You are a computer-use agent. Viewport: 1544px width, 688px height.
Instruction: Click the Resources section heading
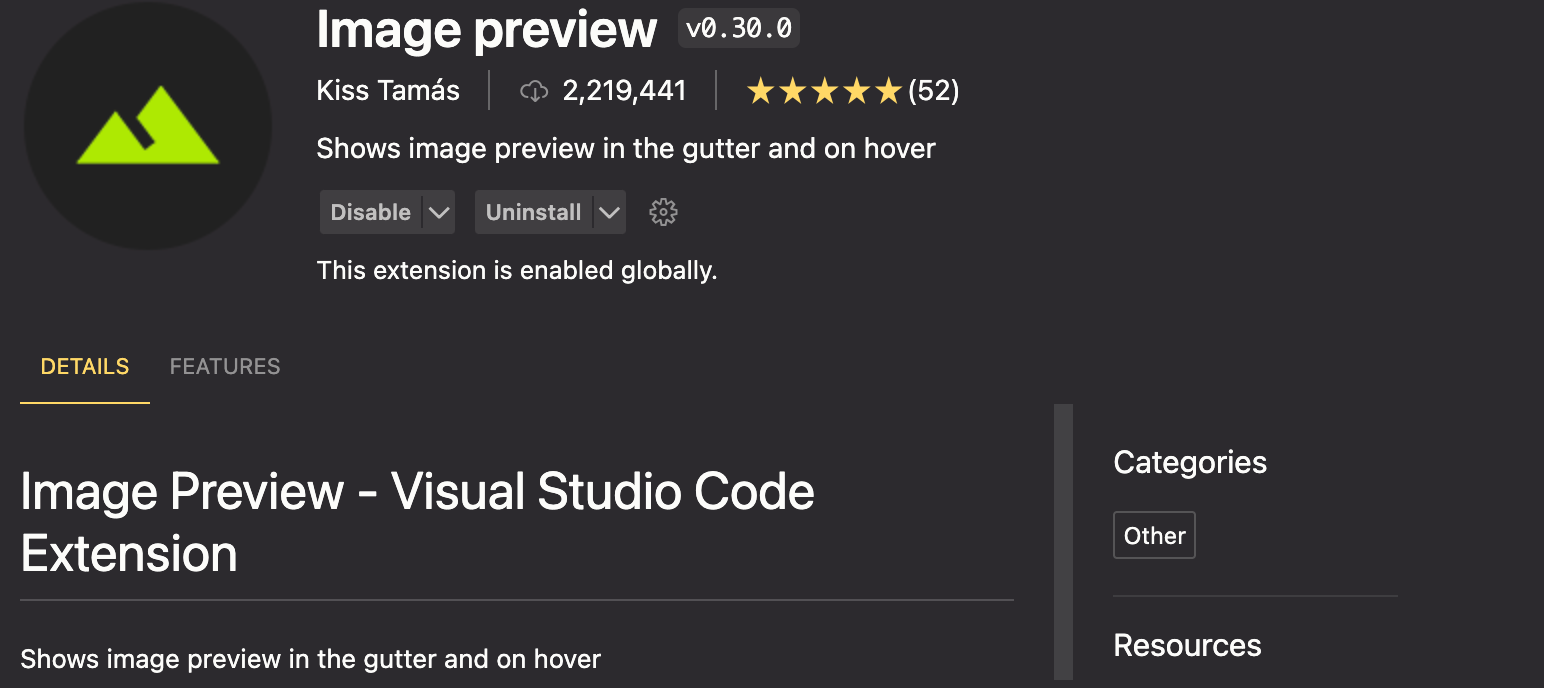(1187, 646)
